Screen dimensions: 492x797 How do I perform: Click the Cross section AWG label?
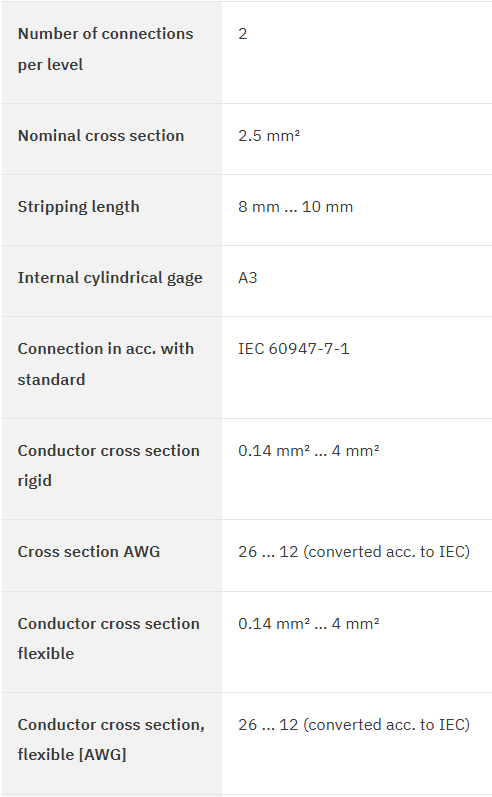point(89,551)
